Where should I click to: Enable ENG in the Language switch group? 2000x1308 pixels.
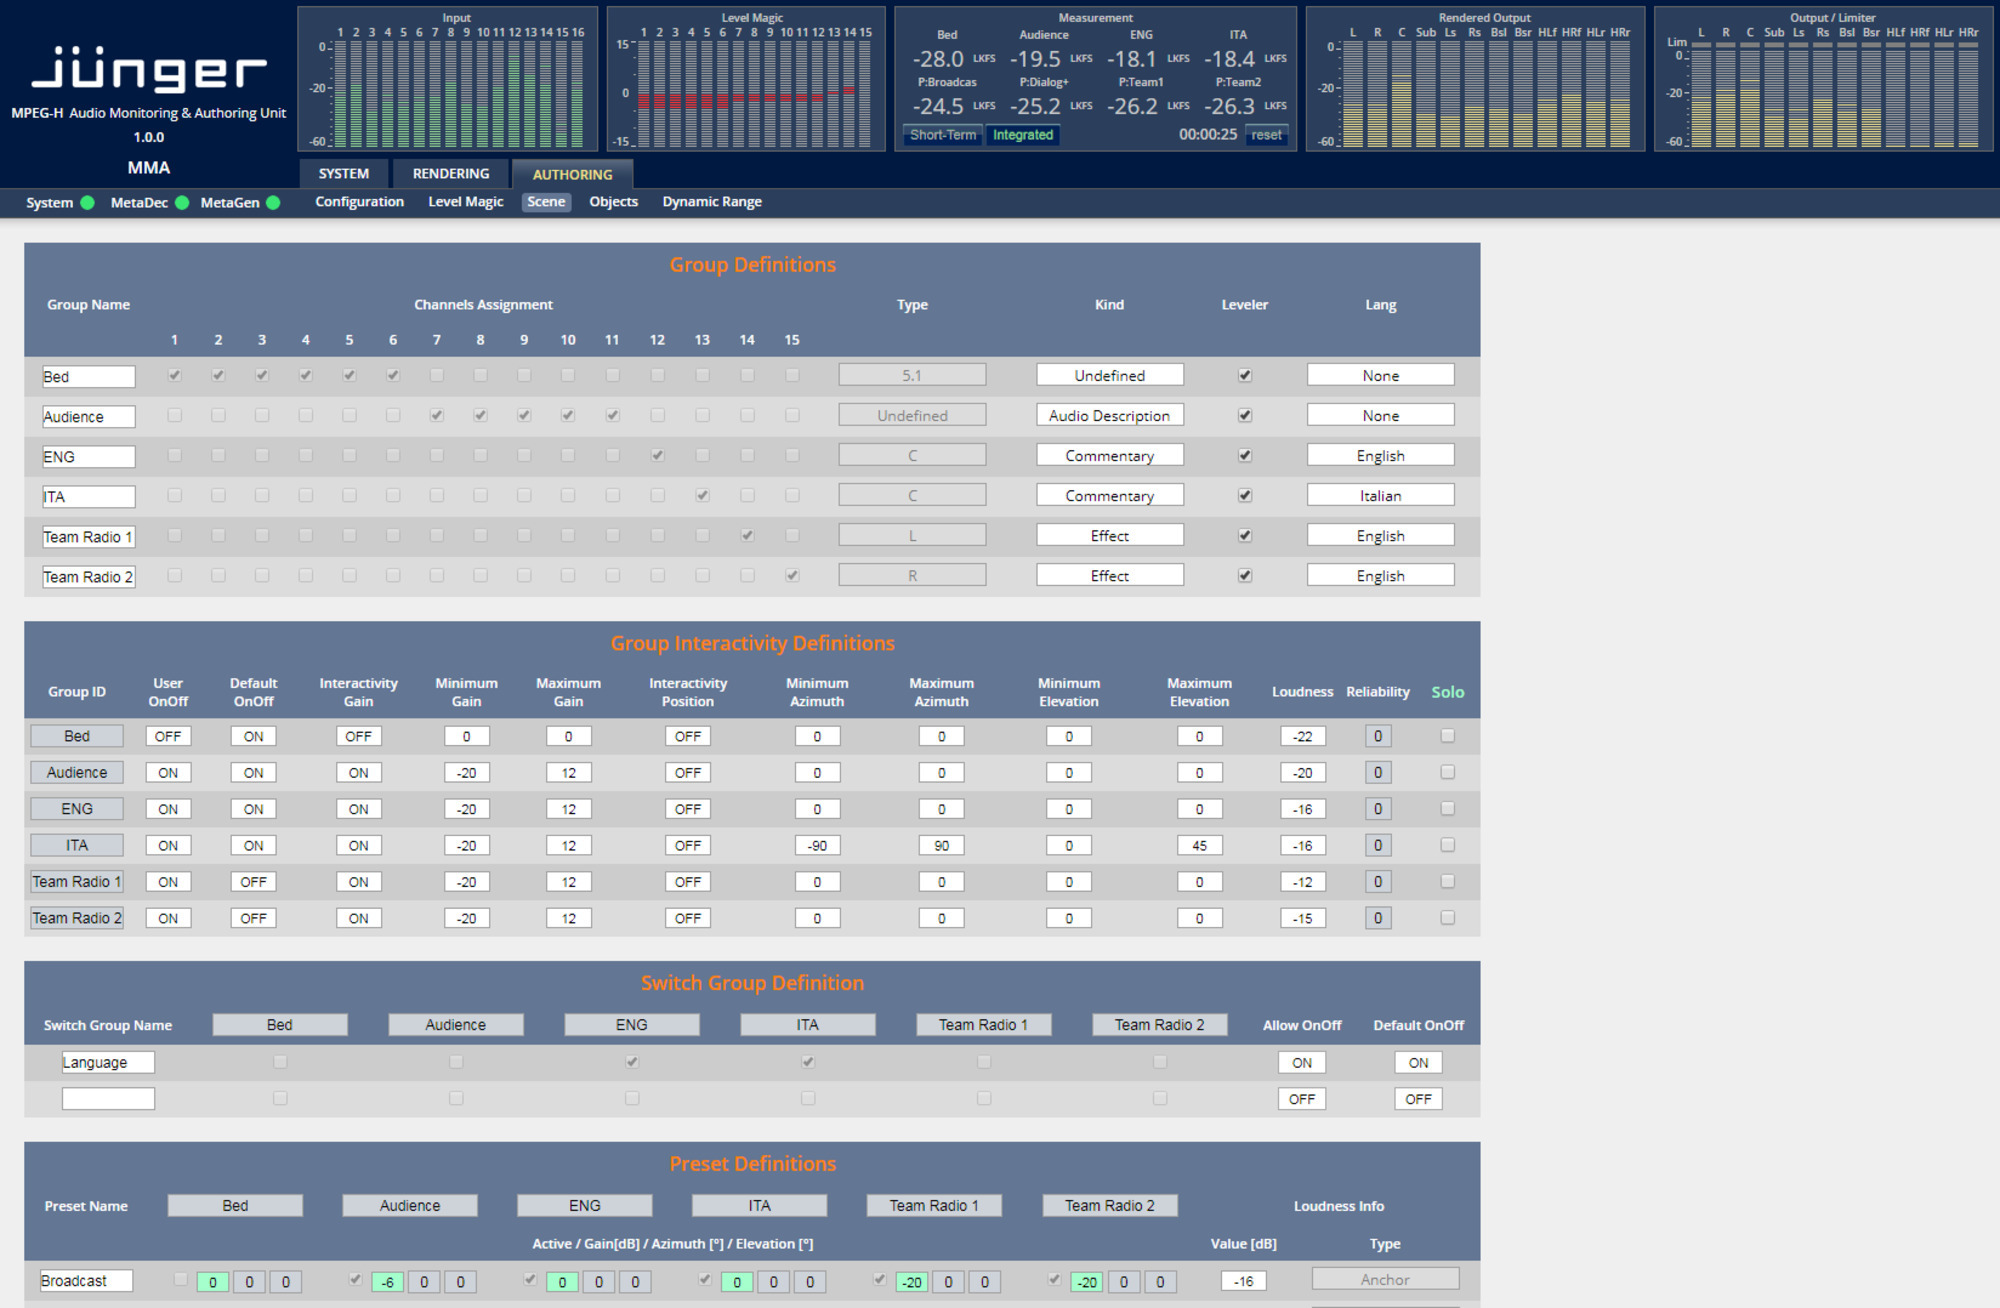[631, 1062]
